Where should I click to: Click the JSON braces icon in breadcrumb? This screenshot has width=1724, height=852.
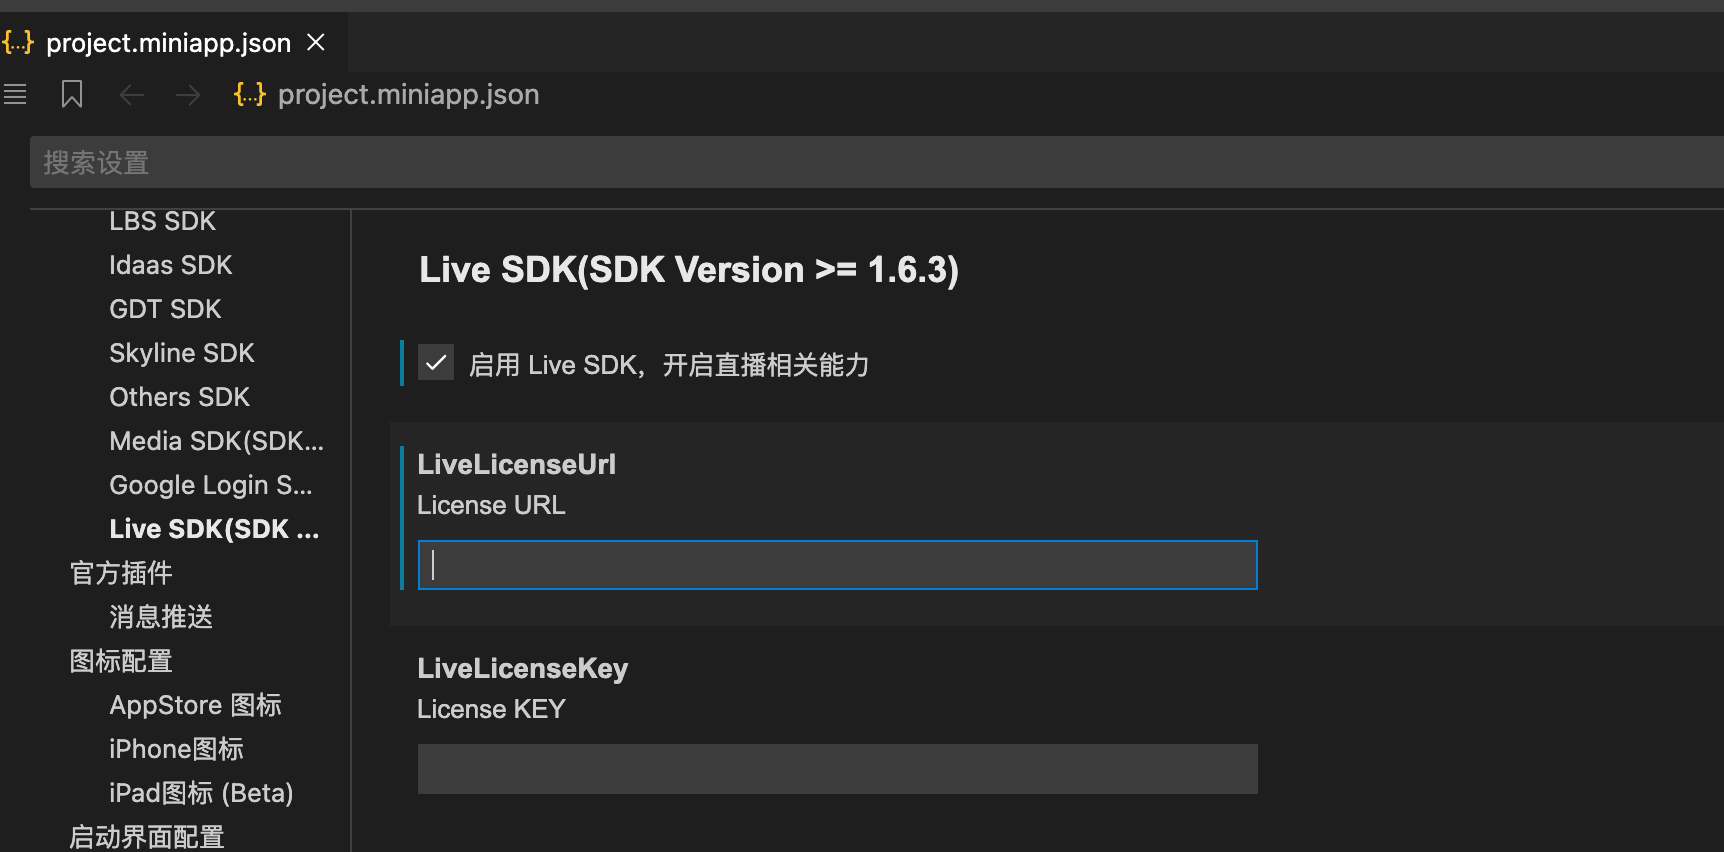click(x=249, y=95)
